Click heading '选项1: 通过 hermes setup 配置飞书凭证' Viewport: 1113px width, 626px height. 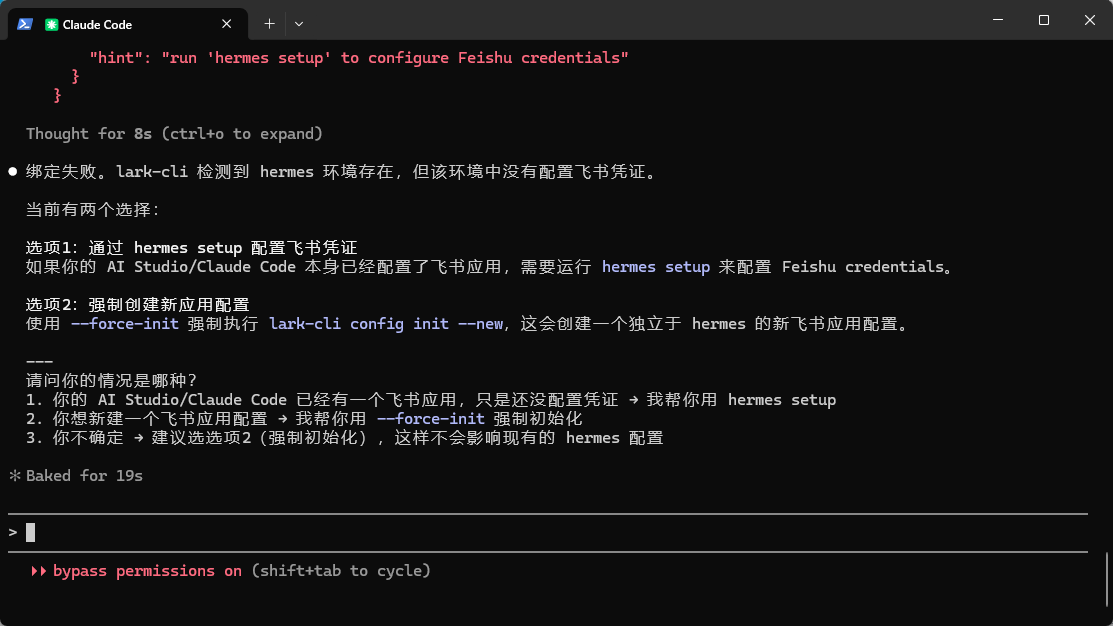coord(192,248)
